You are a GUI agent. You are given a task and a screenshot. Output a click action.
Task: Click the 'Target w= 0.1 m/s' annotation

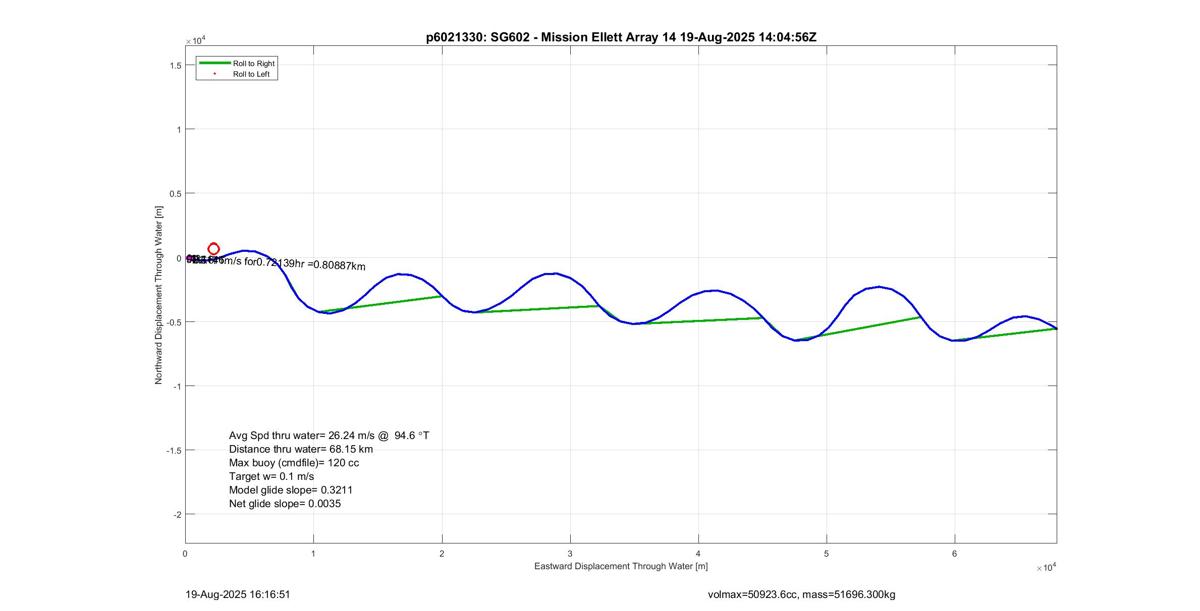click(x=271, y=477)
